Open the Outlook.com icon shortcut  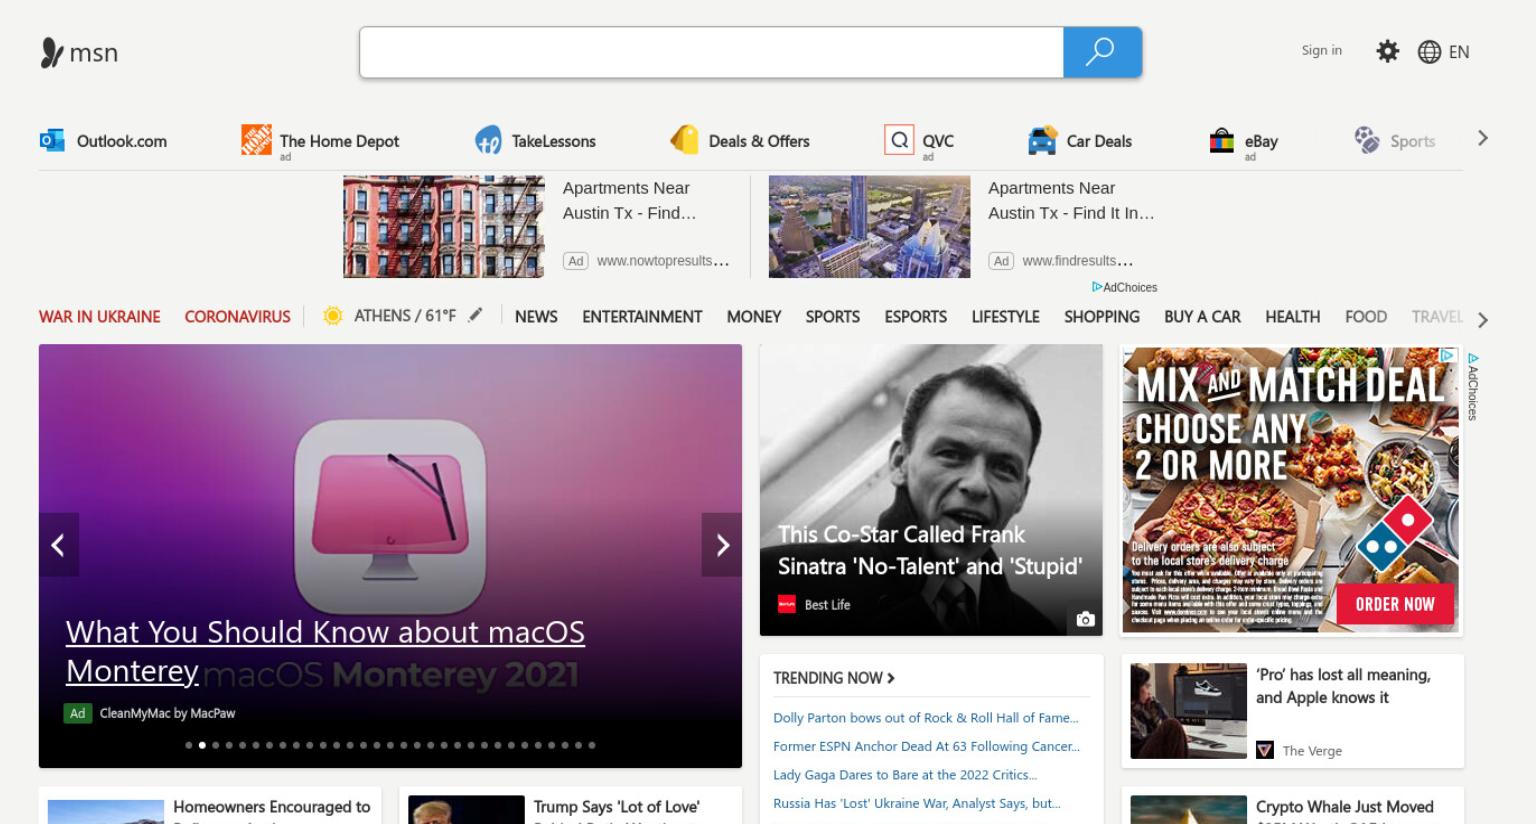tap(52, 141)
